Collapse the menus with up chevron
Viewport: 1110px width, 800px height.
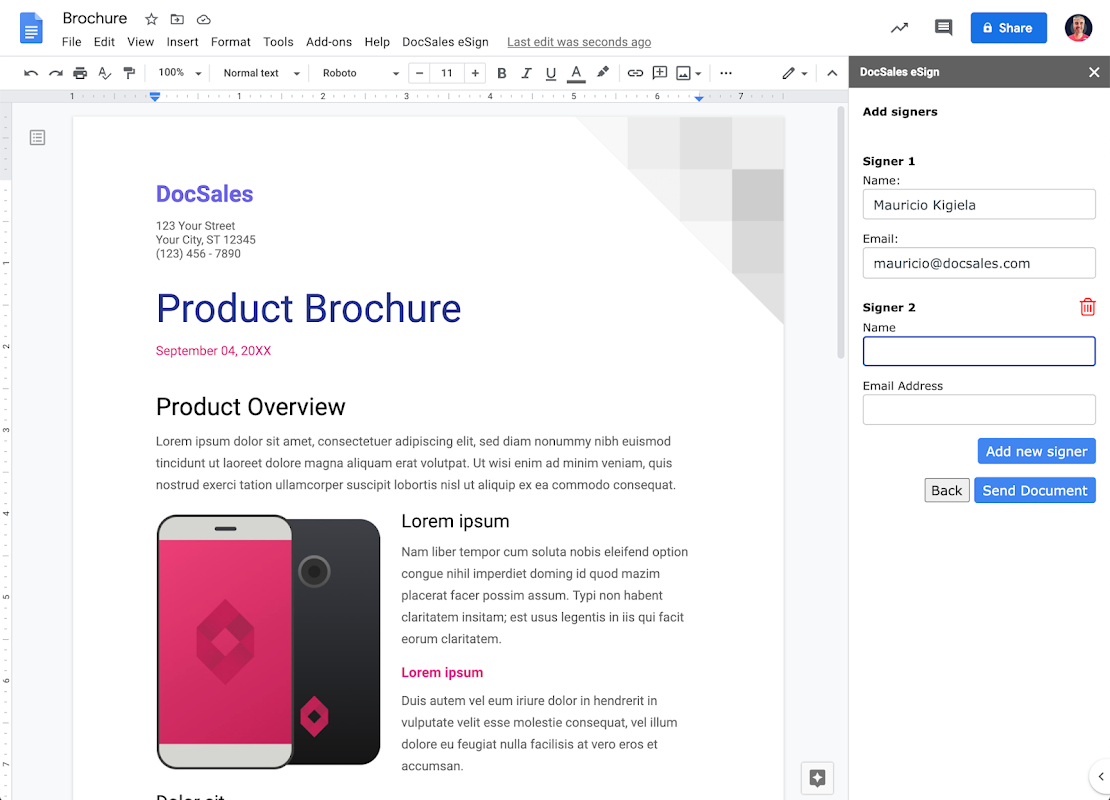pyautogui.click(x=832, y=73)
